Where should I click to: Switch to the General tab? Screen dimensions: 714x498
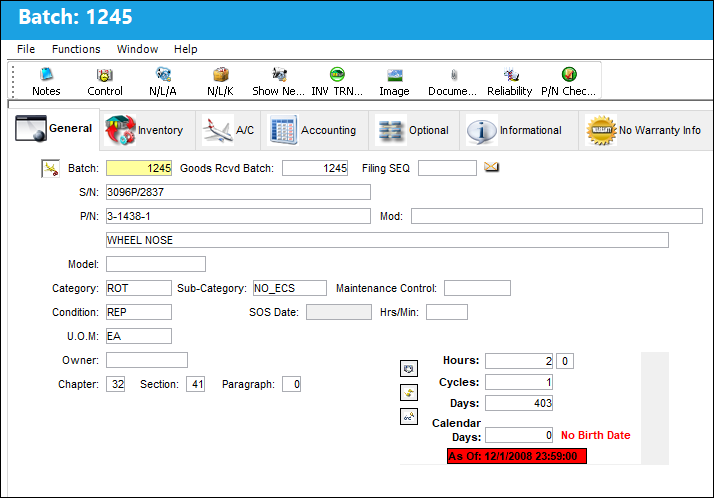(x=54, y=129)
